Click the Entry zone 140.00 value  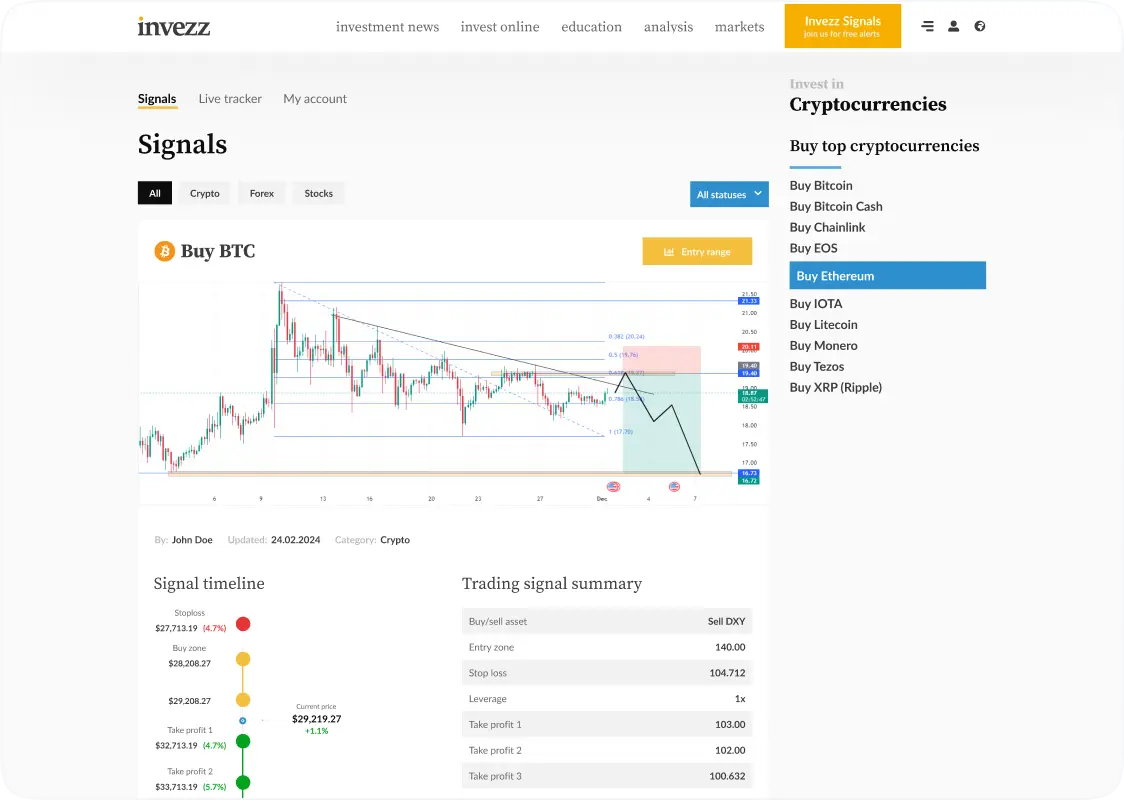point(730,647)
